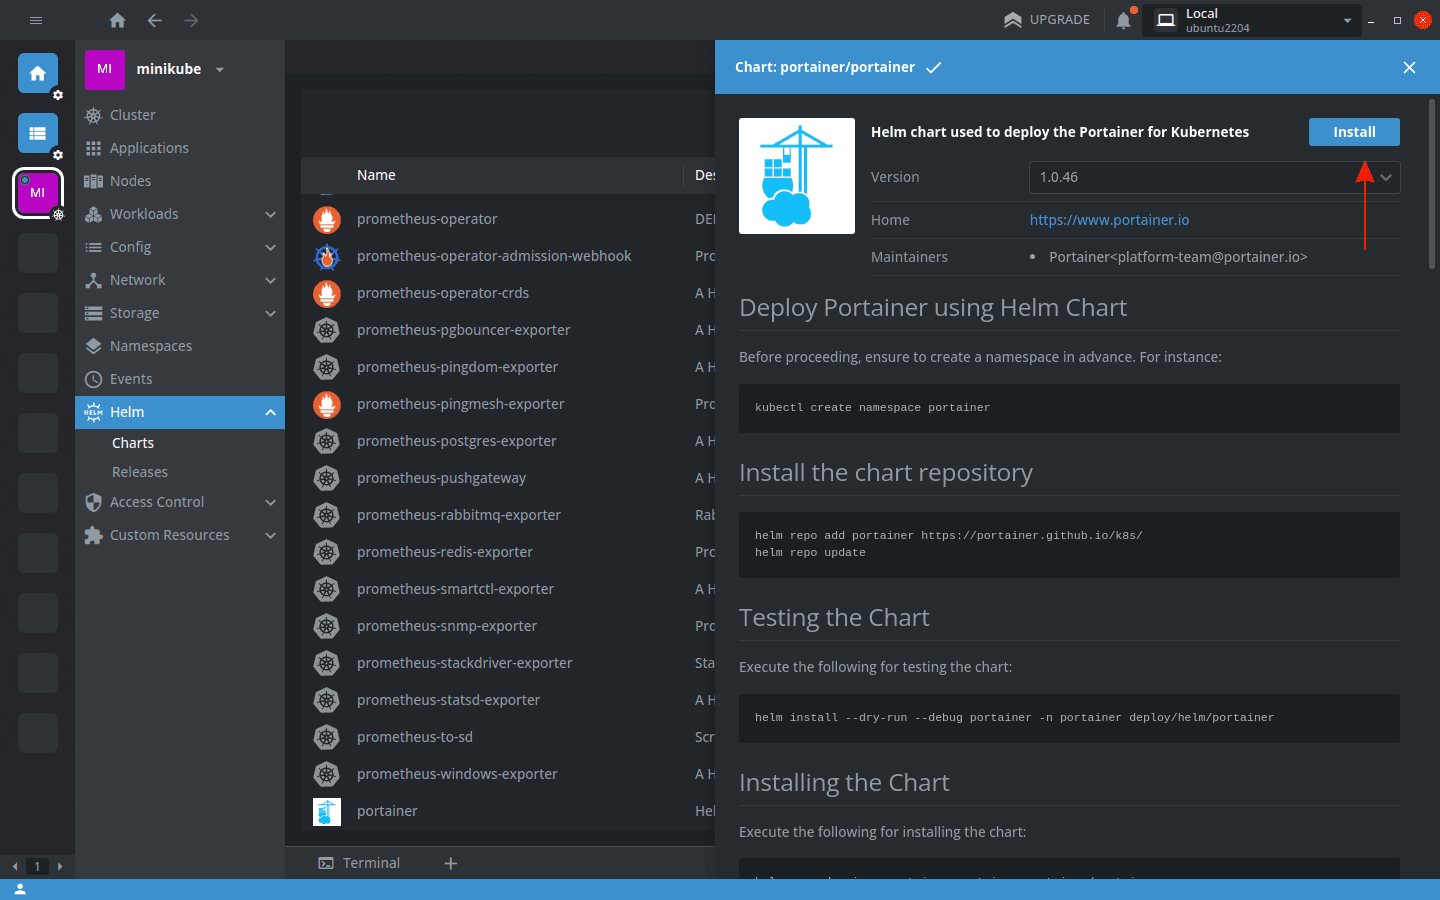Close the portainer chart details panel
This screenshot has height=900, width=1440.
[1409, 67]
